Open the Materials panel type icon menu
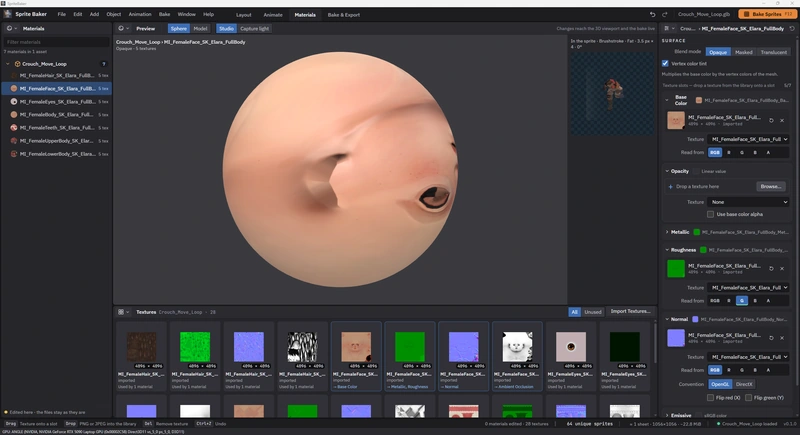 point(11,29)
